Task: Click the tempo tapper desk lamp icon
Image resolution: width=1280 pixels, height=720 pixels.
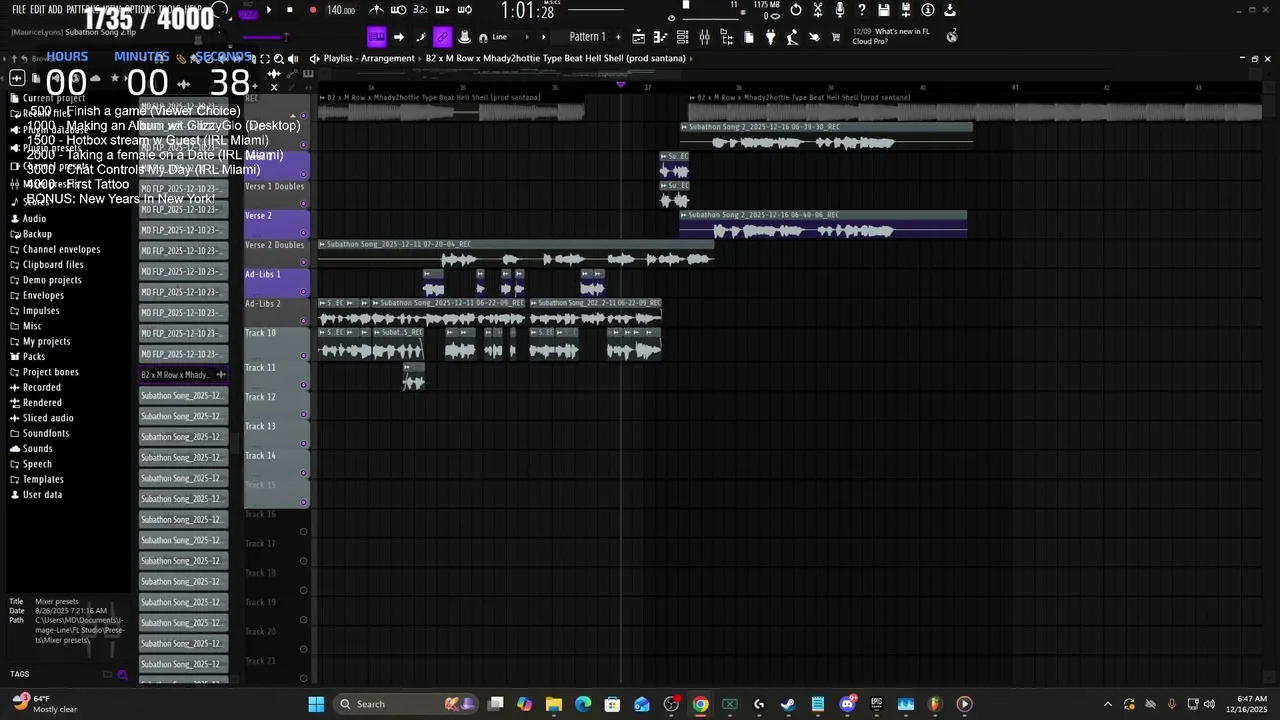Action: point(792,37)
